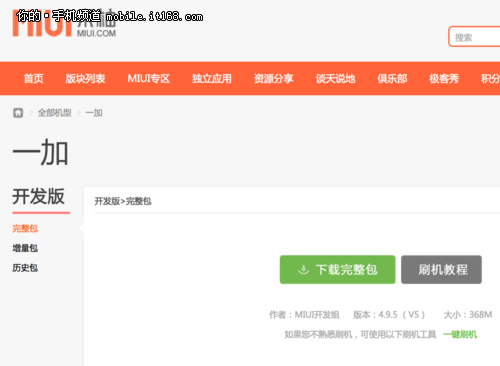Click the large 一加 page heading
The width and height of the screenshot is (500, 366).
(41, 153)
